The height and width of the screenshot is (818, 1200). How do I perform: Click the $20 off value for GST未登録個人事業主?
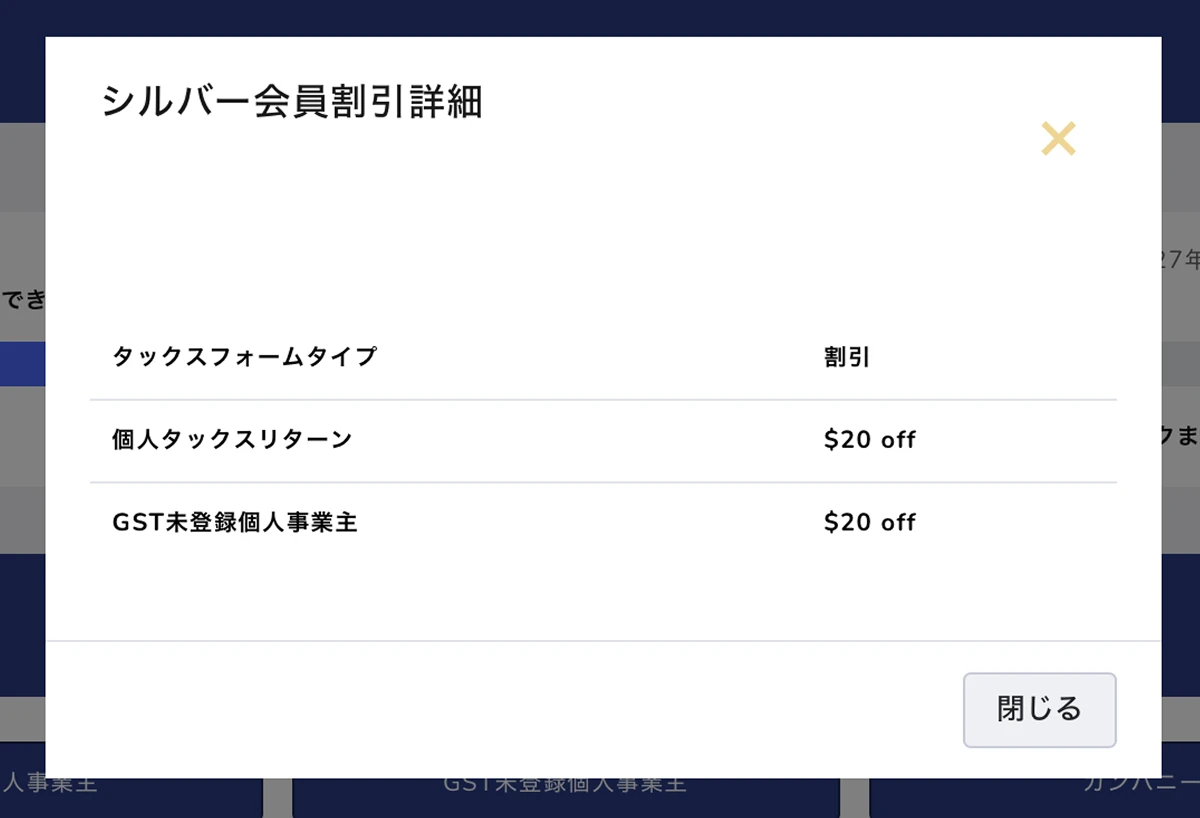(869, 522)
